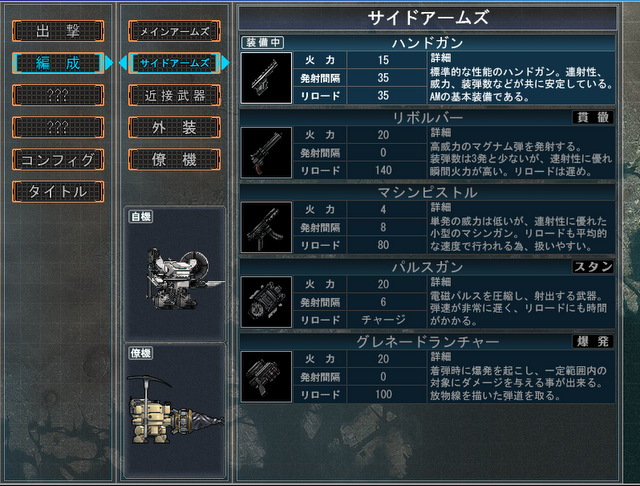Return to タイトル title screen
This screenshot has height=486, width=640.
(58, 191)
